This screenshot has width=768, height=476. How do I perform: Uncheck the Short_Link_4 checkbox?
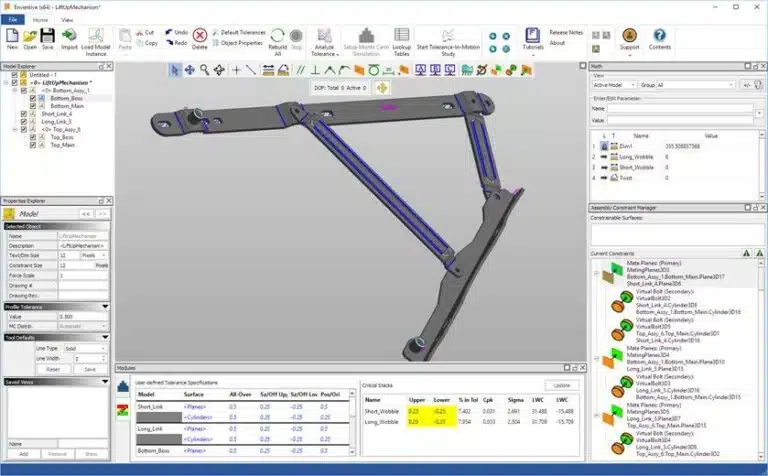click(23, 114)
